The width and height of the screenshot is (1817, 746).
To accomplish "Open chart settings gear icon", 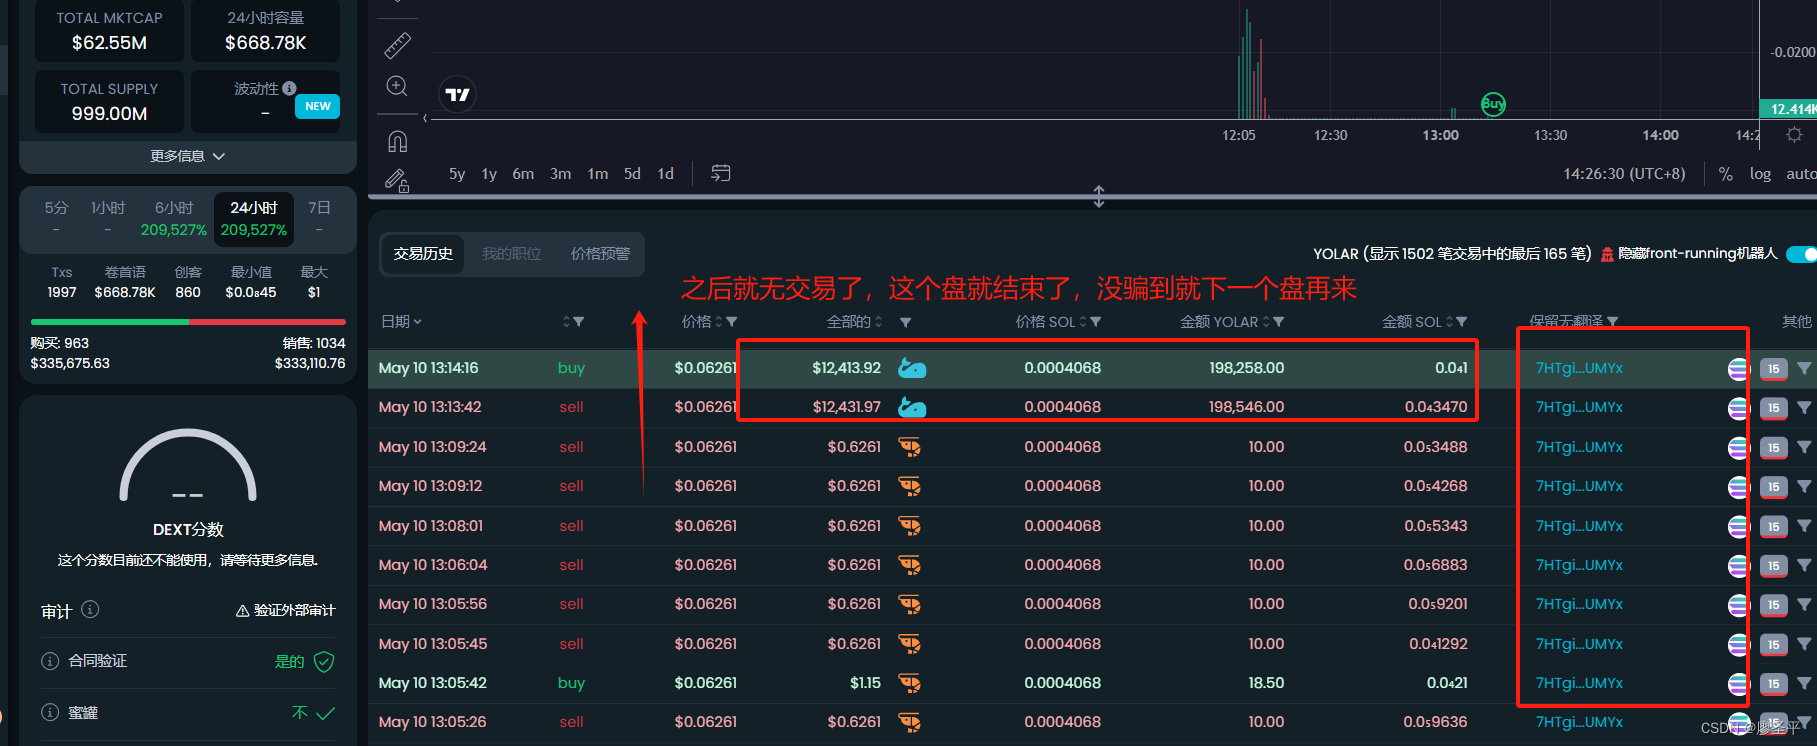I will 1794,135.
